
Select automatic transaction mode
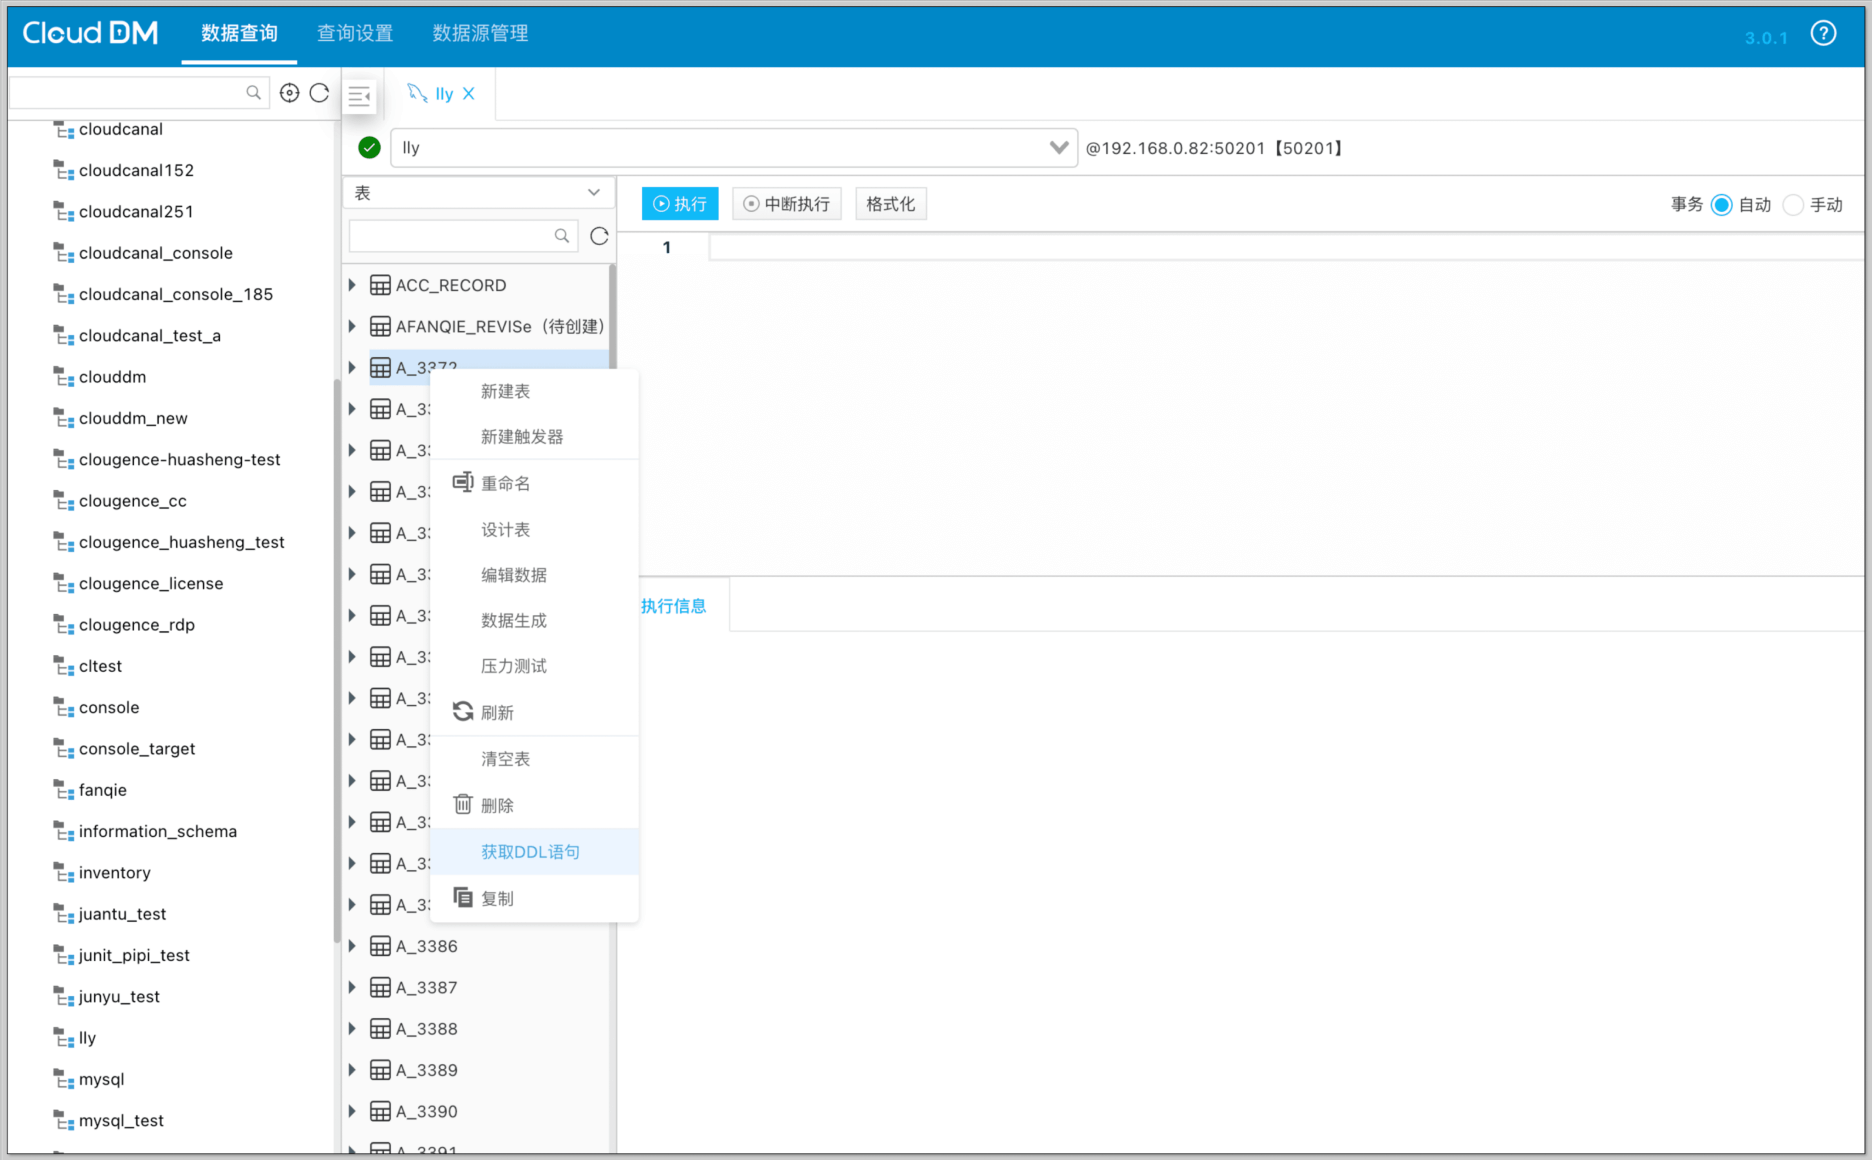(1721, 205)
